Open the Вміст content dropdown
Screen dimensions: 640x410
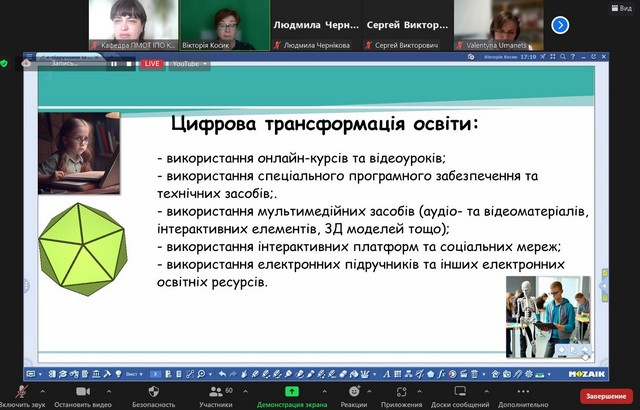click(x=134, y=374)
